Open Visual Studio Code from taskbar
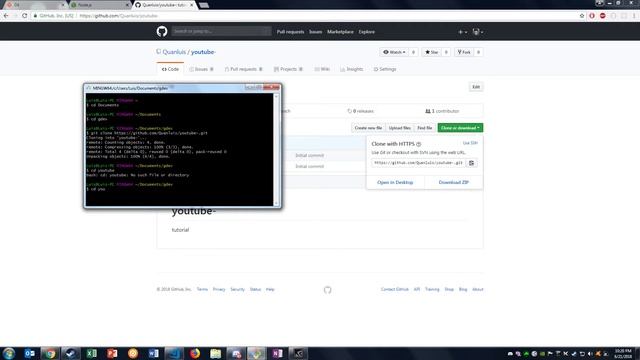This screenshot has width=640, height=360. (x=174, y=353)
